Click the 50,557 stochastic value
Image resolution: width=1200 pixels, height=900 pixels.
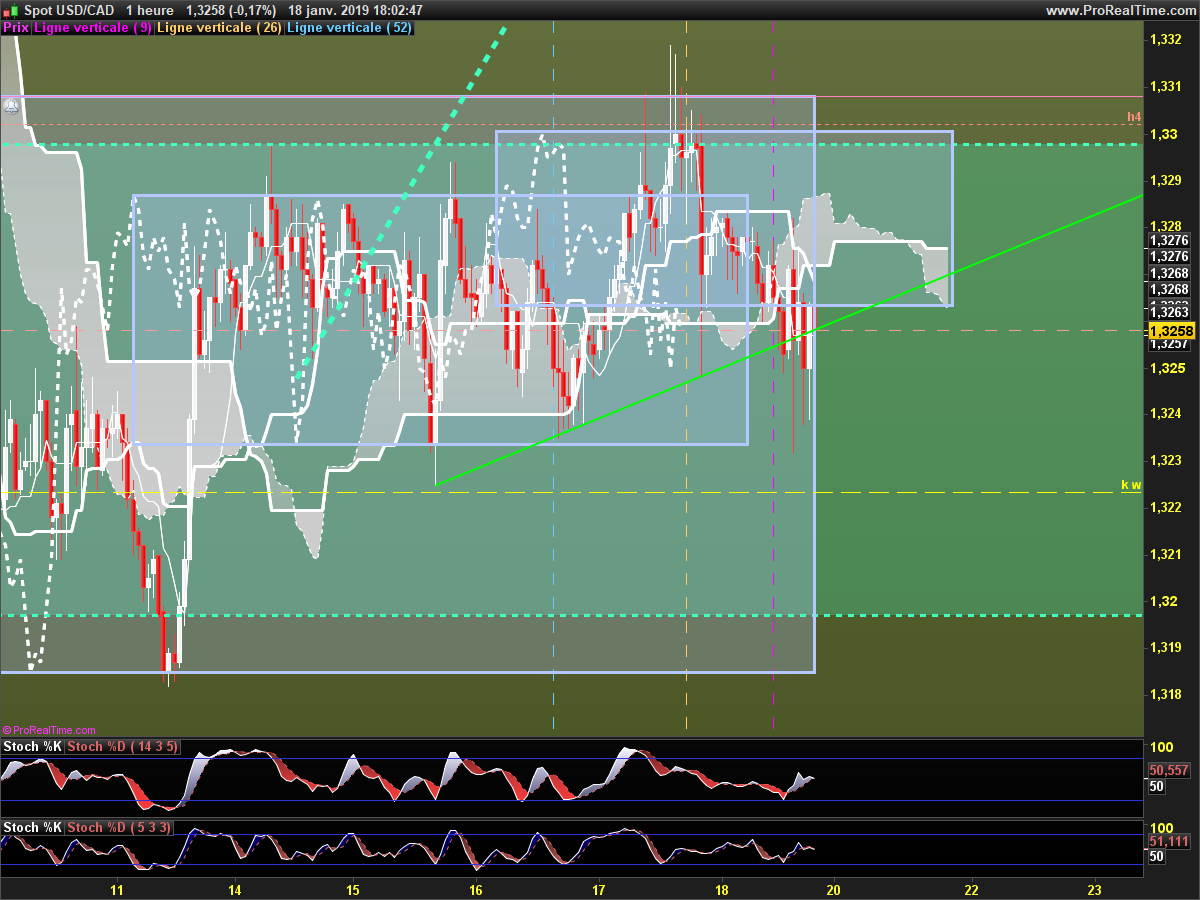click(x=1168, y=771)
